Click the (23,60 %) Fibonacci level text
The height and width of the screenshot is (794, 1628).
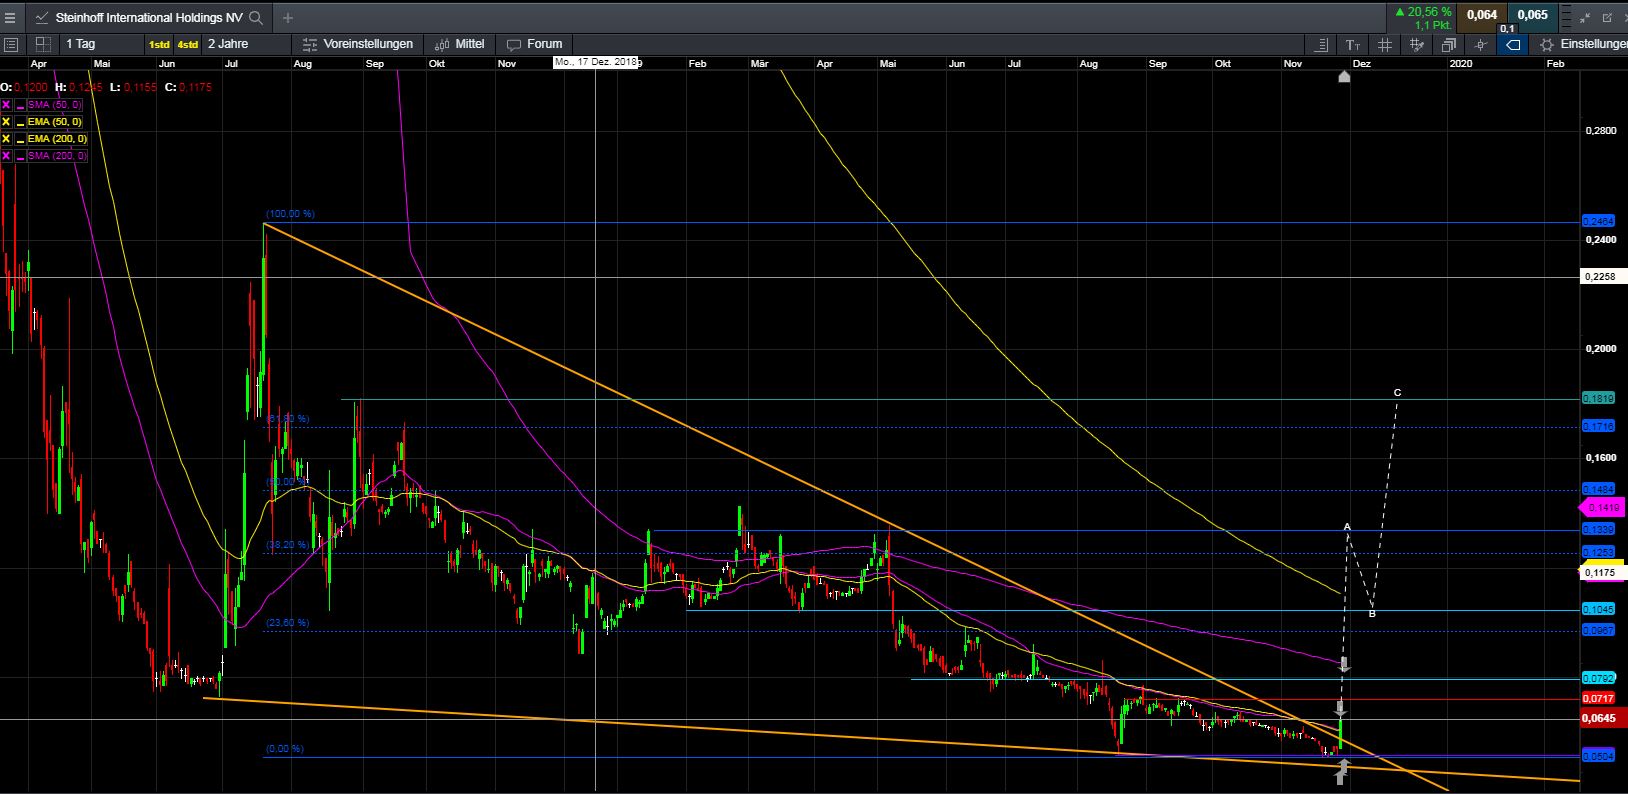287,623
